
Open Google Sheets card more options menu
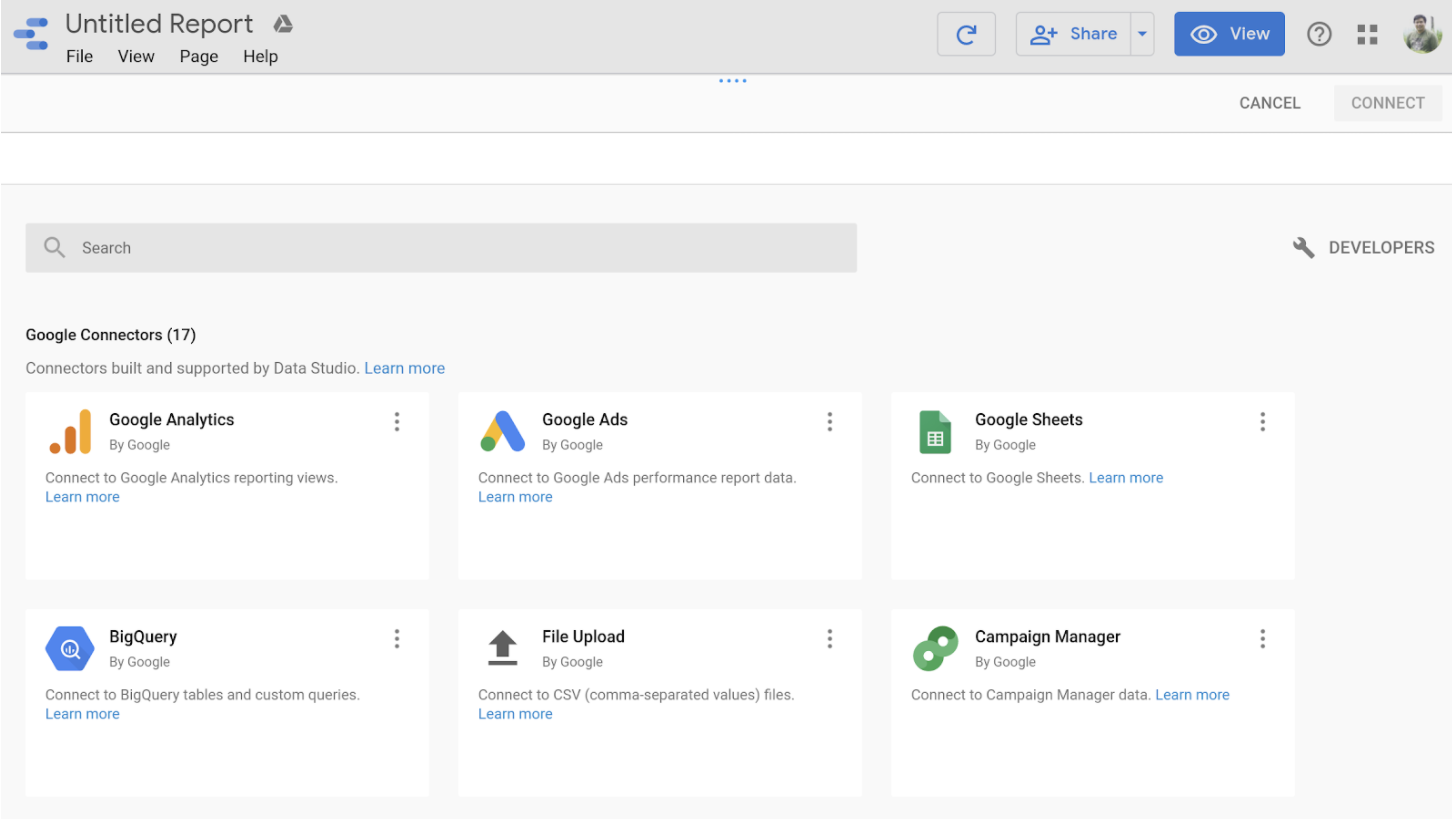(1263, 421)
